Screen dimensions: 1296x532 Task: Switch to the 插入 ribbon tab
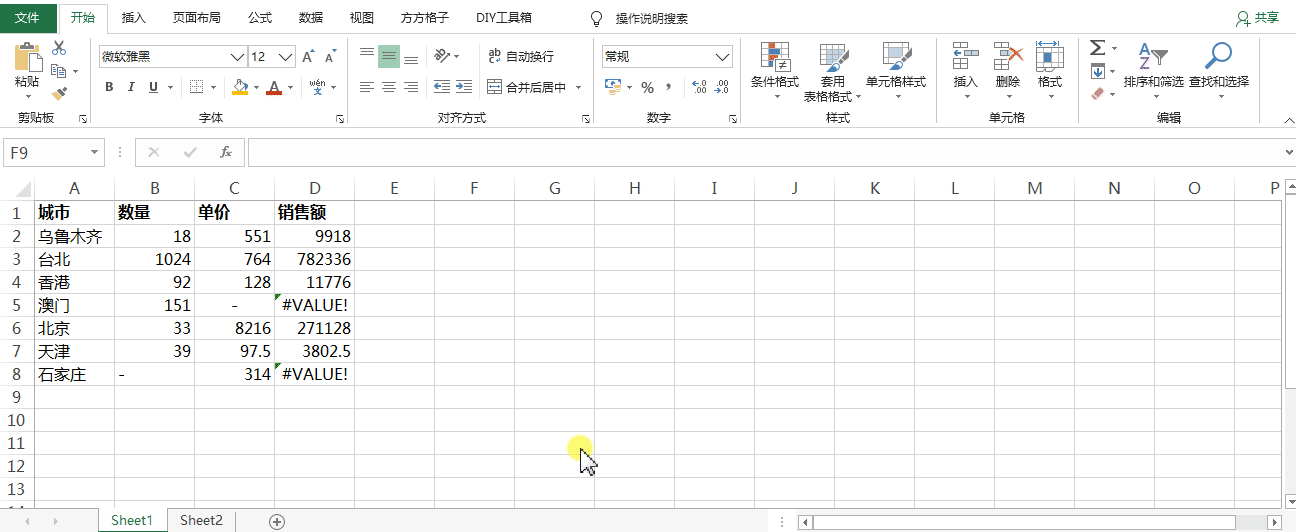pos(133,18)
